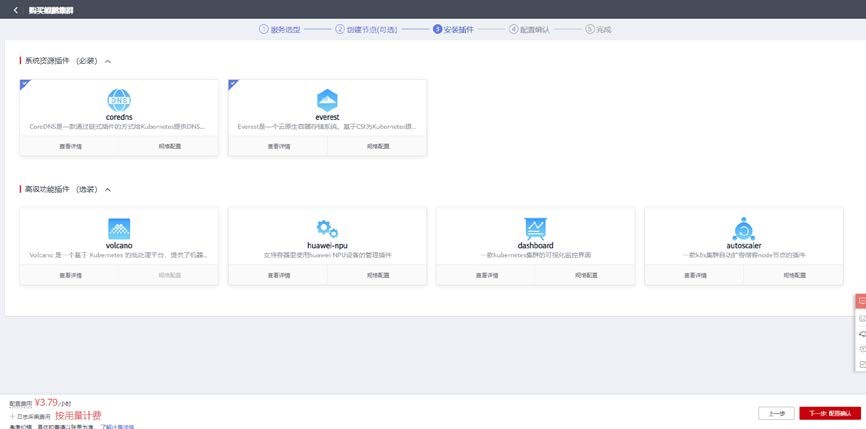Click the 上一步 previous step button
Screen dimensions: 866x429
776,413
